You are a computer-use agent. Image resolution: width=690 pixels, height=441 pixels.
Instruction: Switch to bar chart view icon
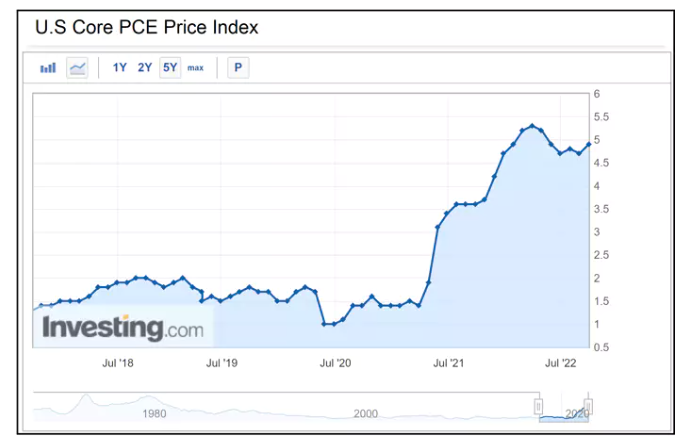[x=48, y=68]
